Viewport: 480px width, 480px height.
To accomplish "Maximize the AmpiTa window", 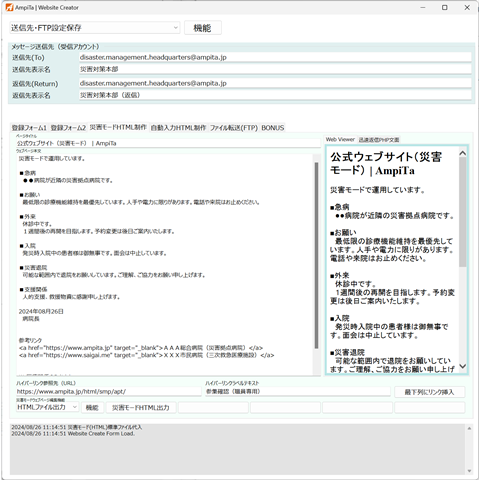I will [x=445, y=7].
